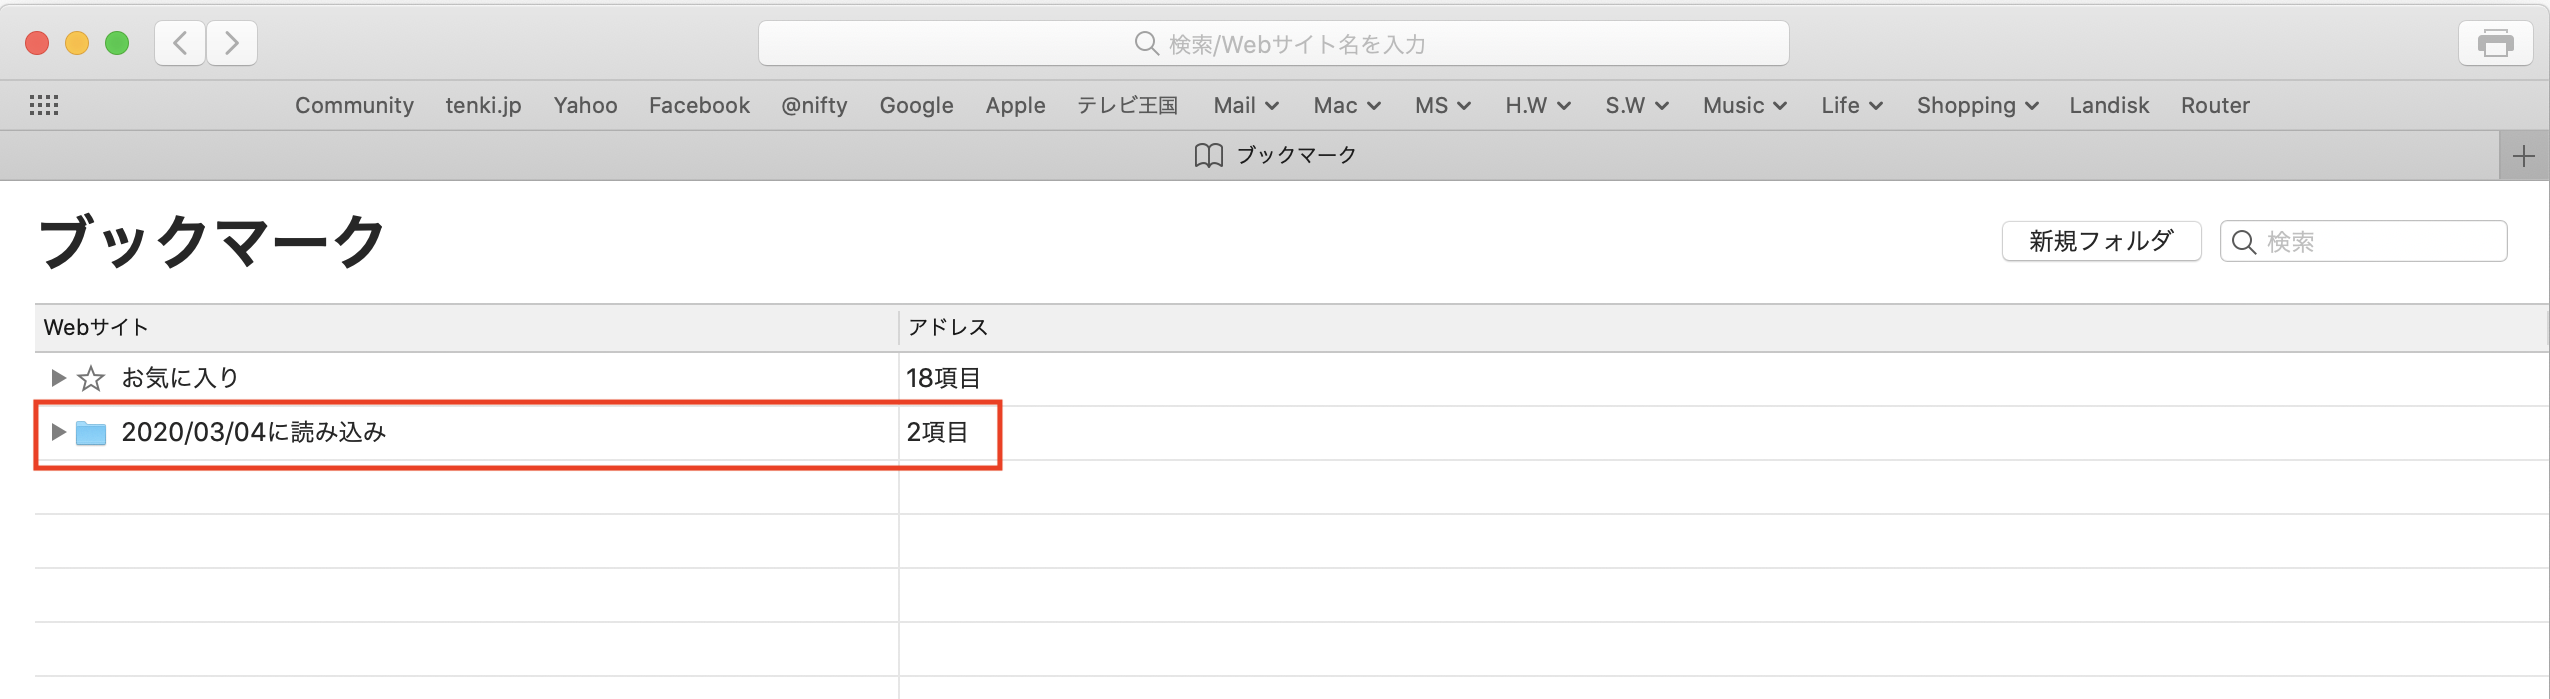Click the blue folder icon for 2020/03/04
This screenshot has width=2550, height=699.
[91, 433]
